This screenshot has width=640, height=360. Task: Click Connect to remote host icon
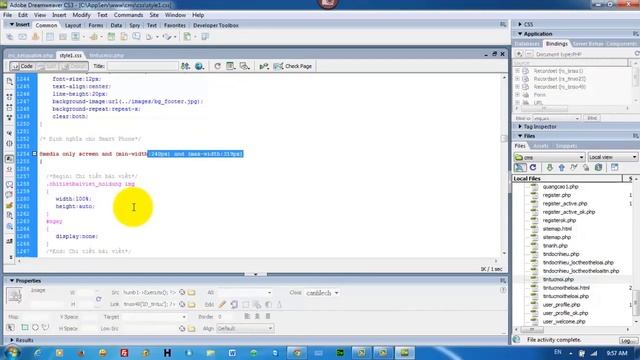coord(520,168)
